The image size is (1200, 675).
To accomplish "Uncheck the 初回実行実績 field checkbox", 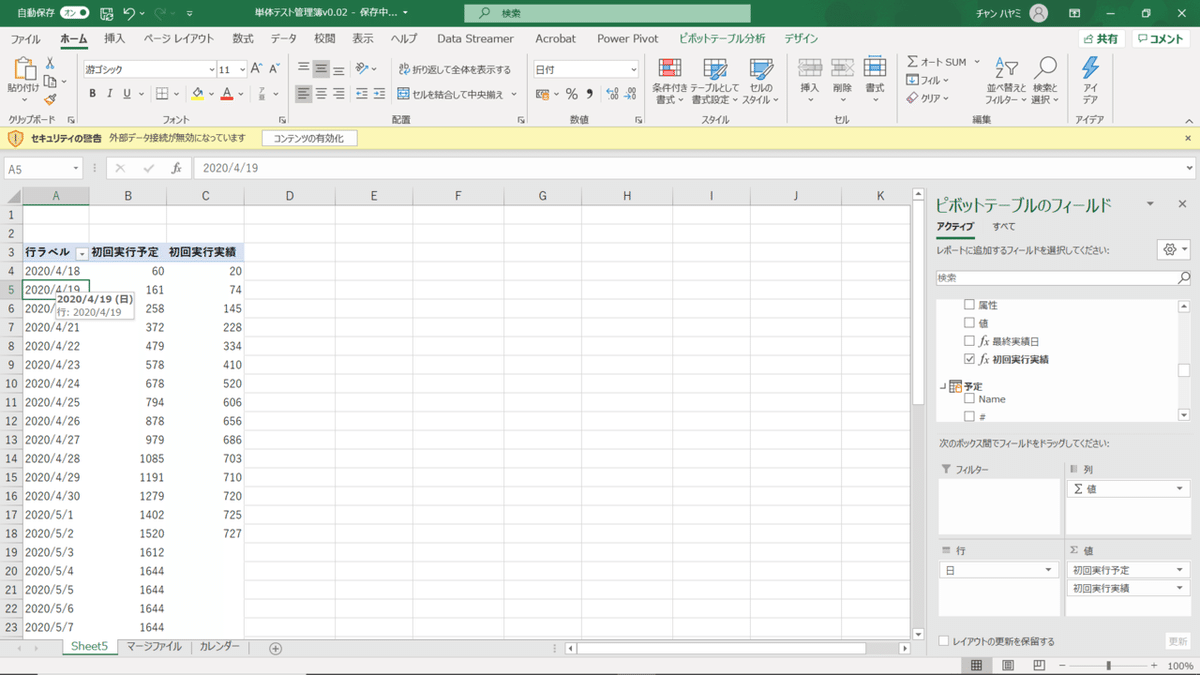I will (968, 359).
